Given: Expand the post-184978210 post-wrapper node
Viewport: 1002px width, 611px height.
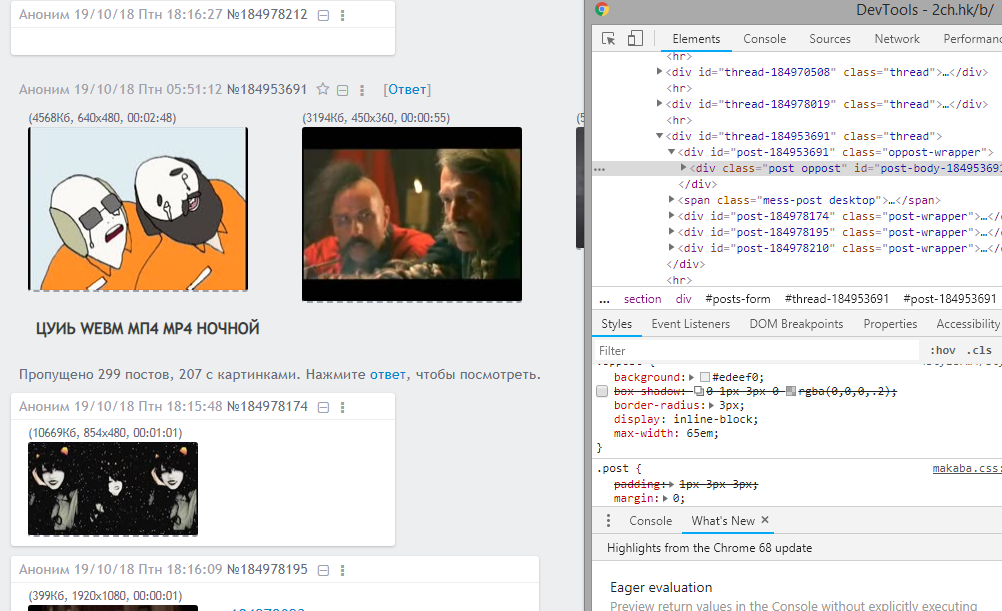Looking at the screenshot, I should pyautogui.click(x=672, y=247).
